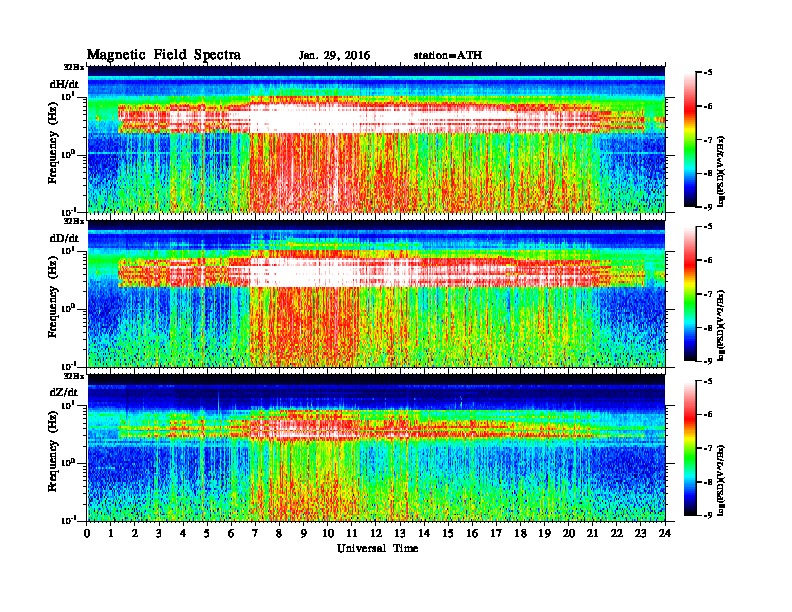Click the 10^0 frequency tick of dH/dt panel
Image resolution: width=792 pixels, height=612 pixels.
[68, 154]
